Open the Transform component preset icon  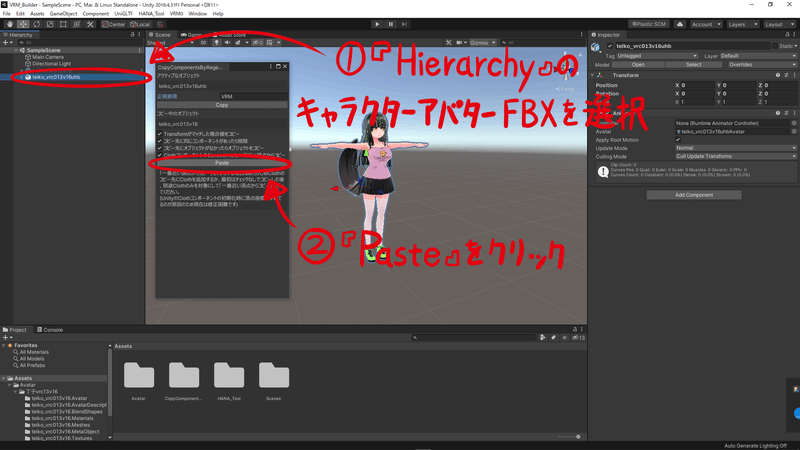click(786, 75)
